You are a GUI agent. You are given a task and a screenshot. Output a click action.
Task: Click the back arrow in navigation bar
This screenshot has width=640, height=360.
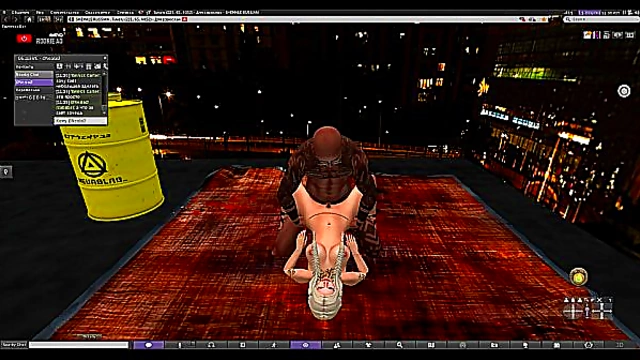6,19
